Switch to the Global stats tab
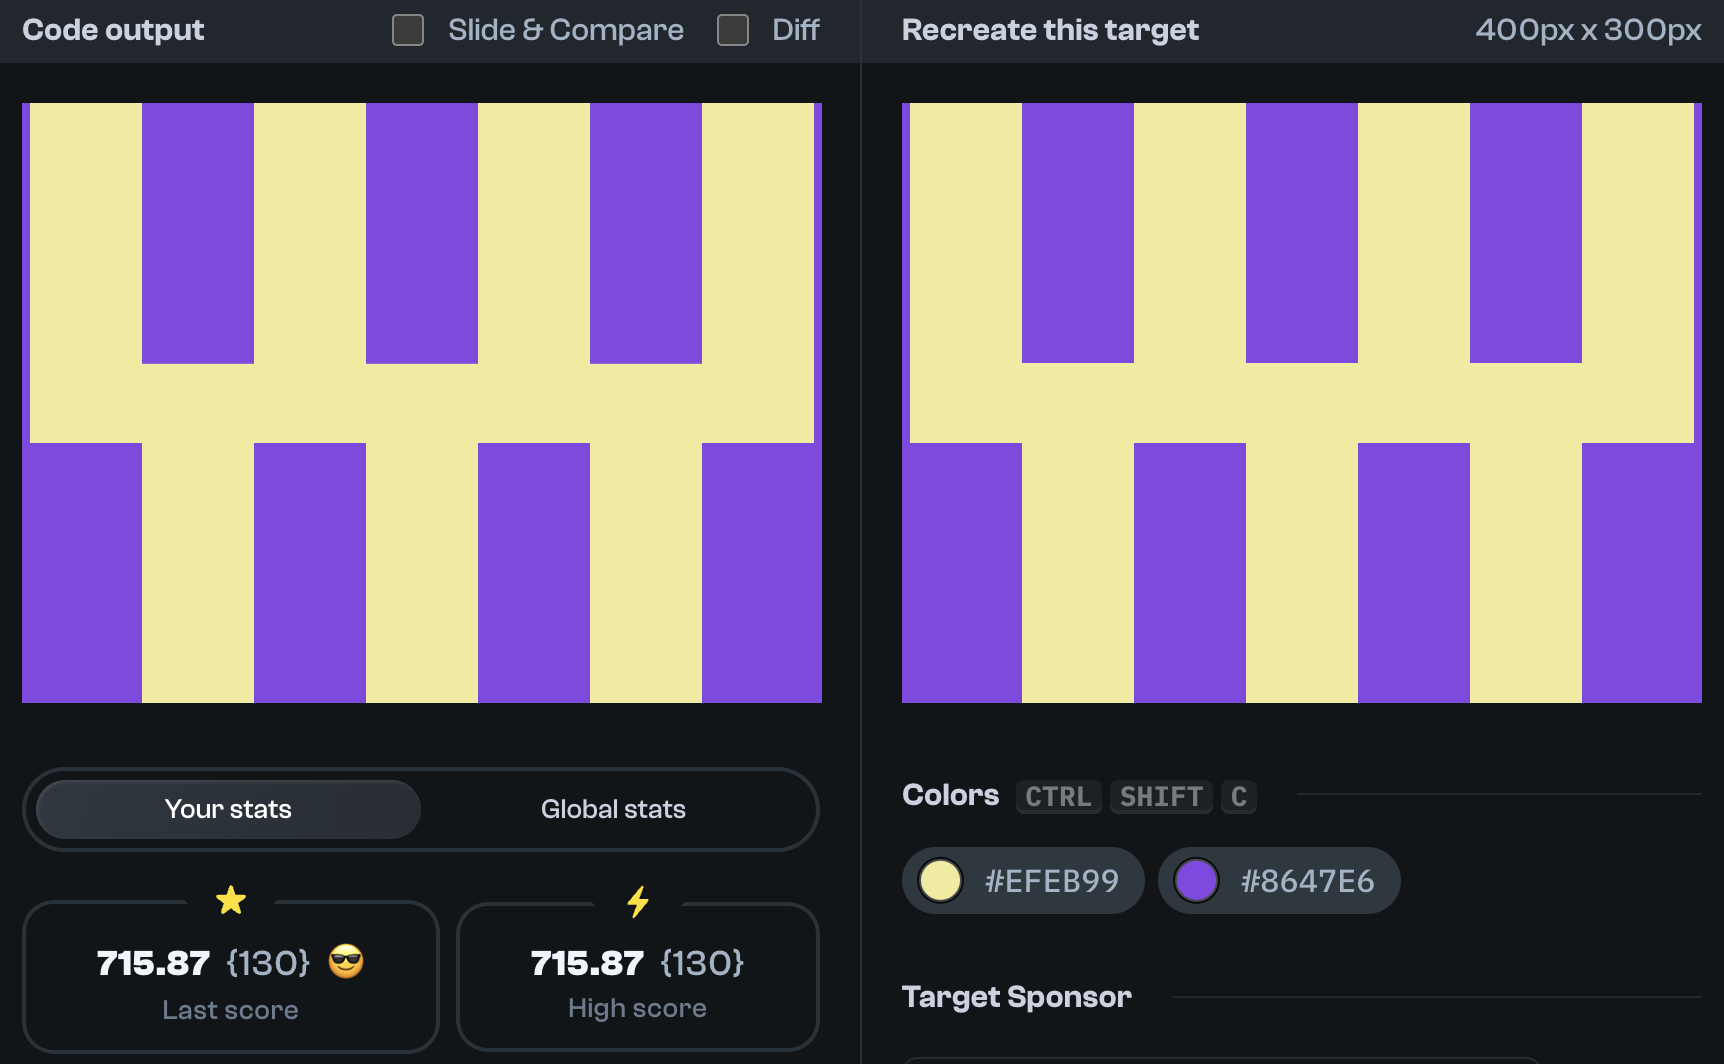1724x1064 pixels. 613,809
